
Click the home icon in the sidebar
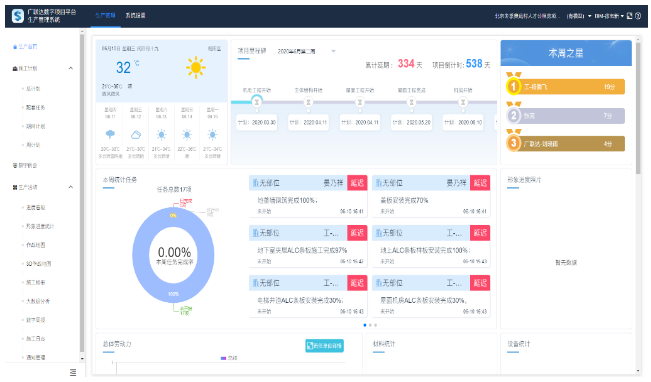coord(15,47)
